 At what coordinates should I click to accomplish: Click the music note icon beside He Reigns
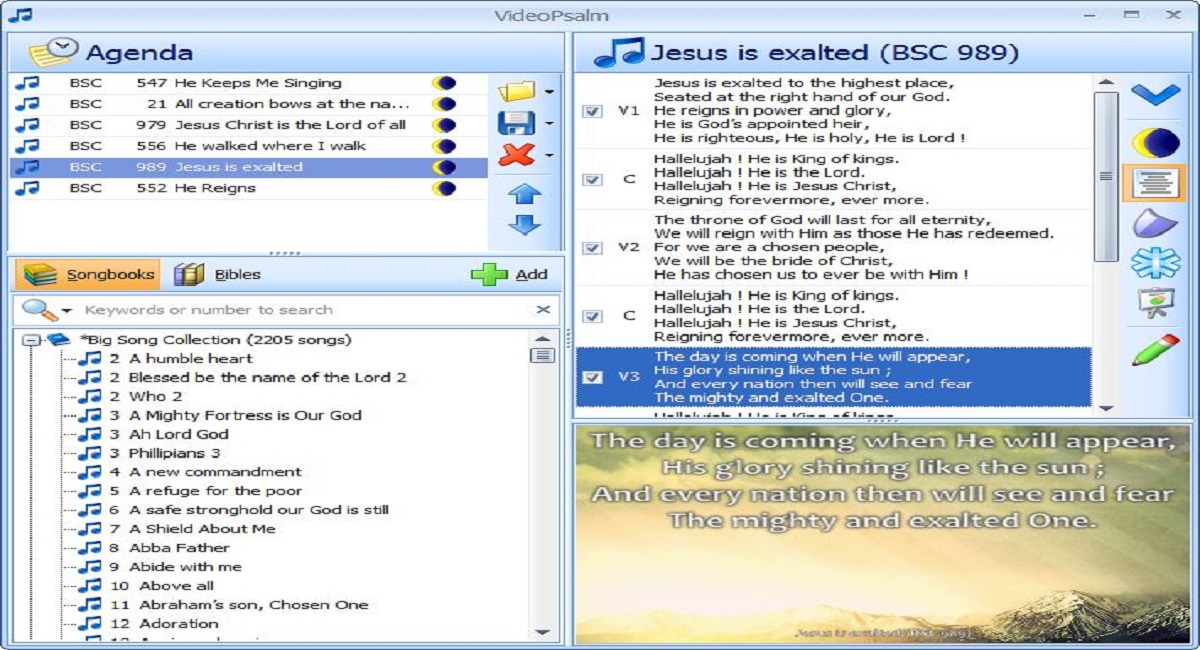[x=27, y=188]
